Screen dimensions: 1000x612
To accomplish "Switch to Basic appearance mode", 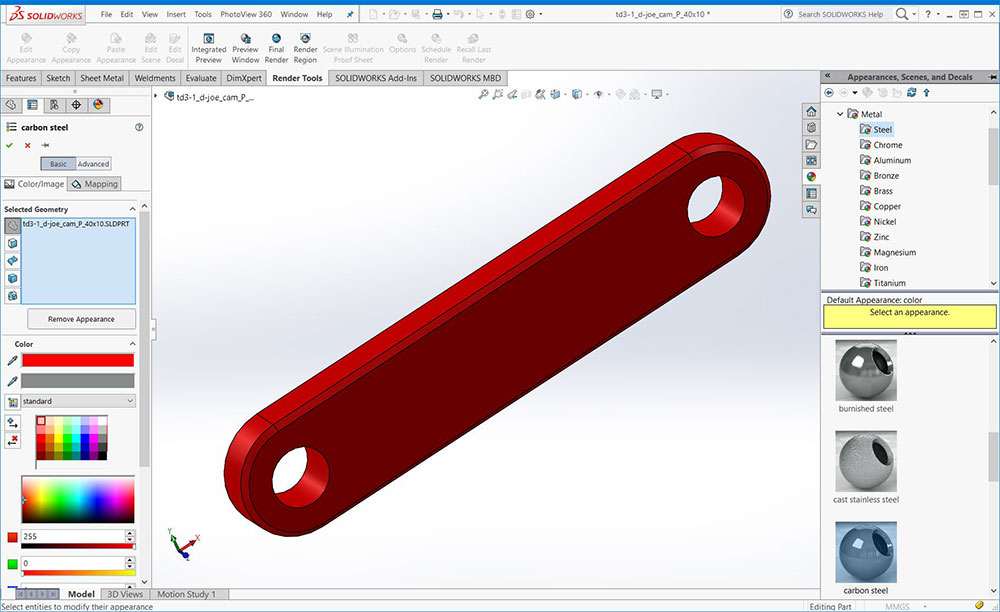I will coord(58,164).
